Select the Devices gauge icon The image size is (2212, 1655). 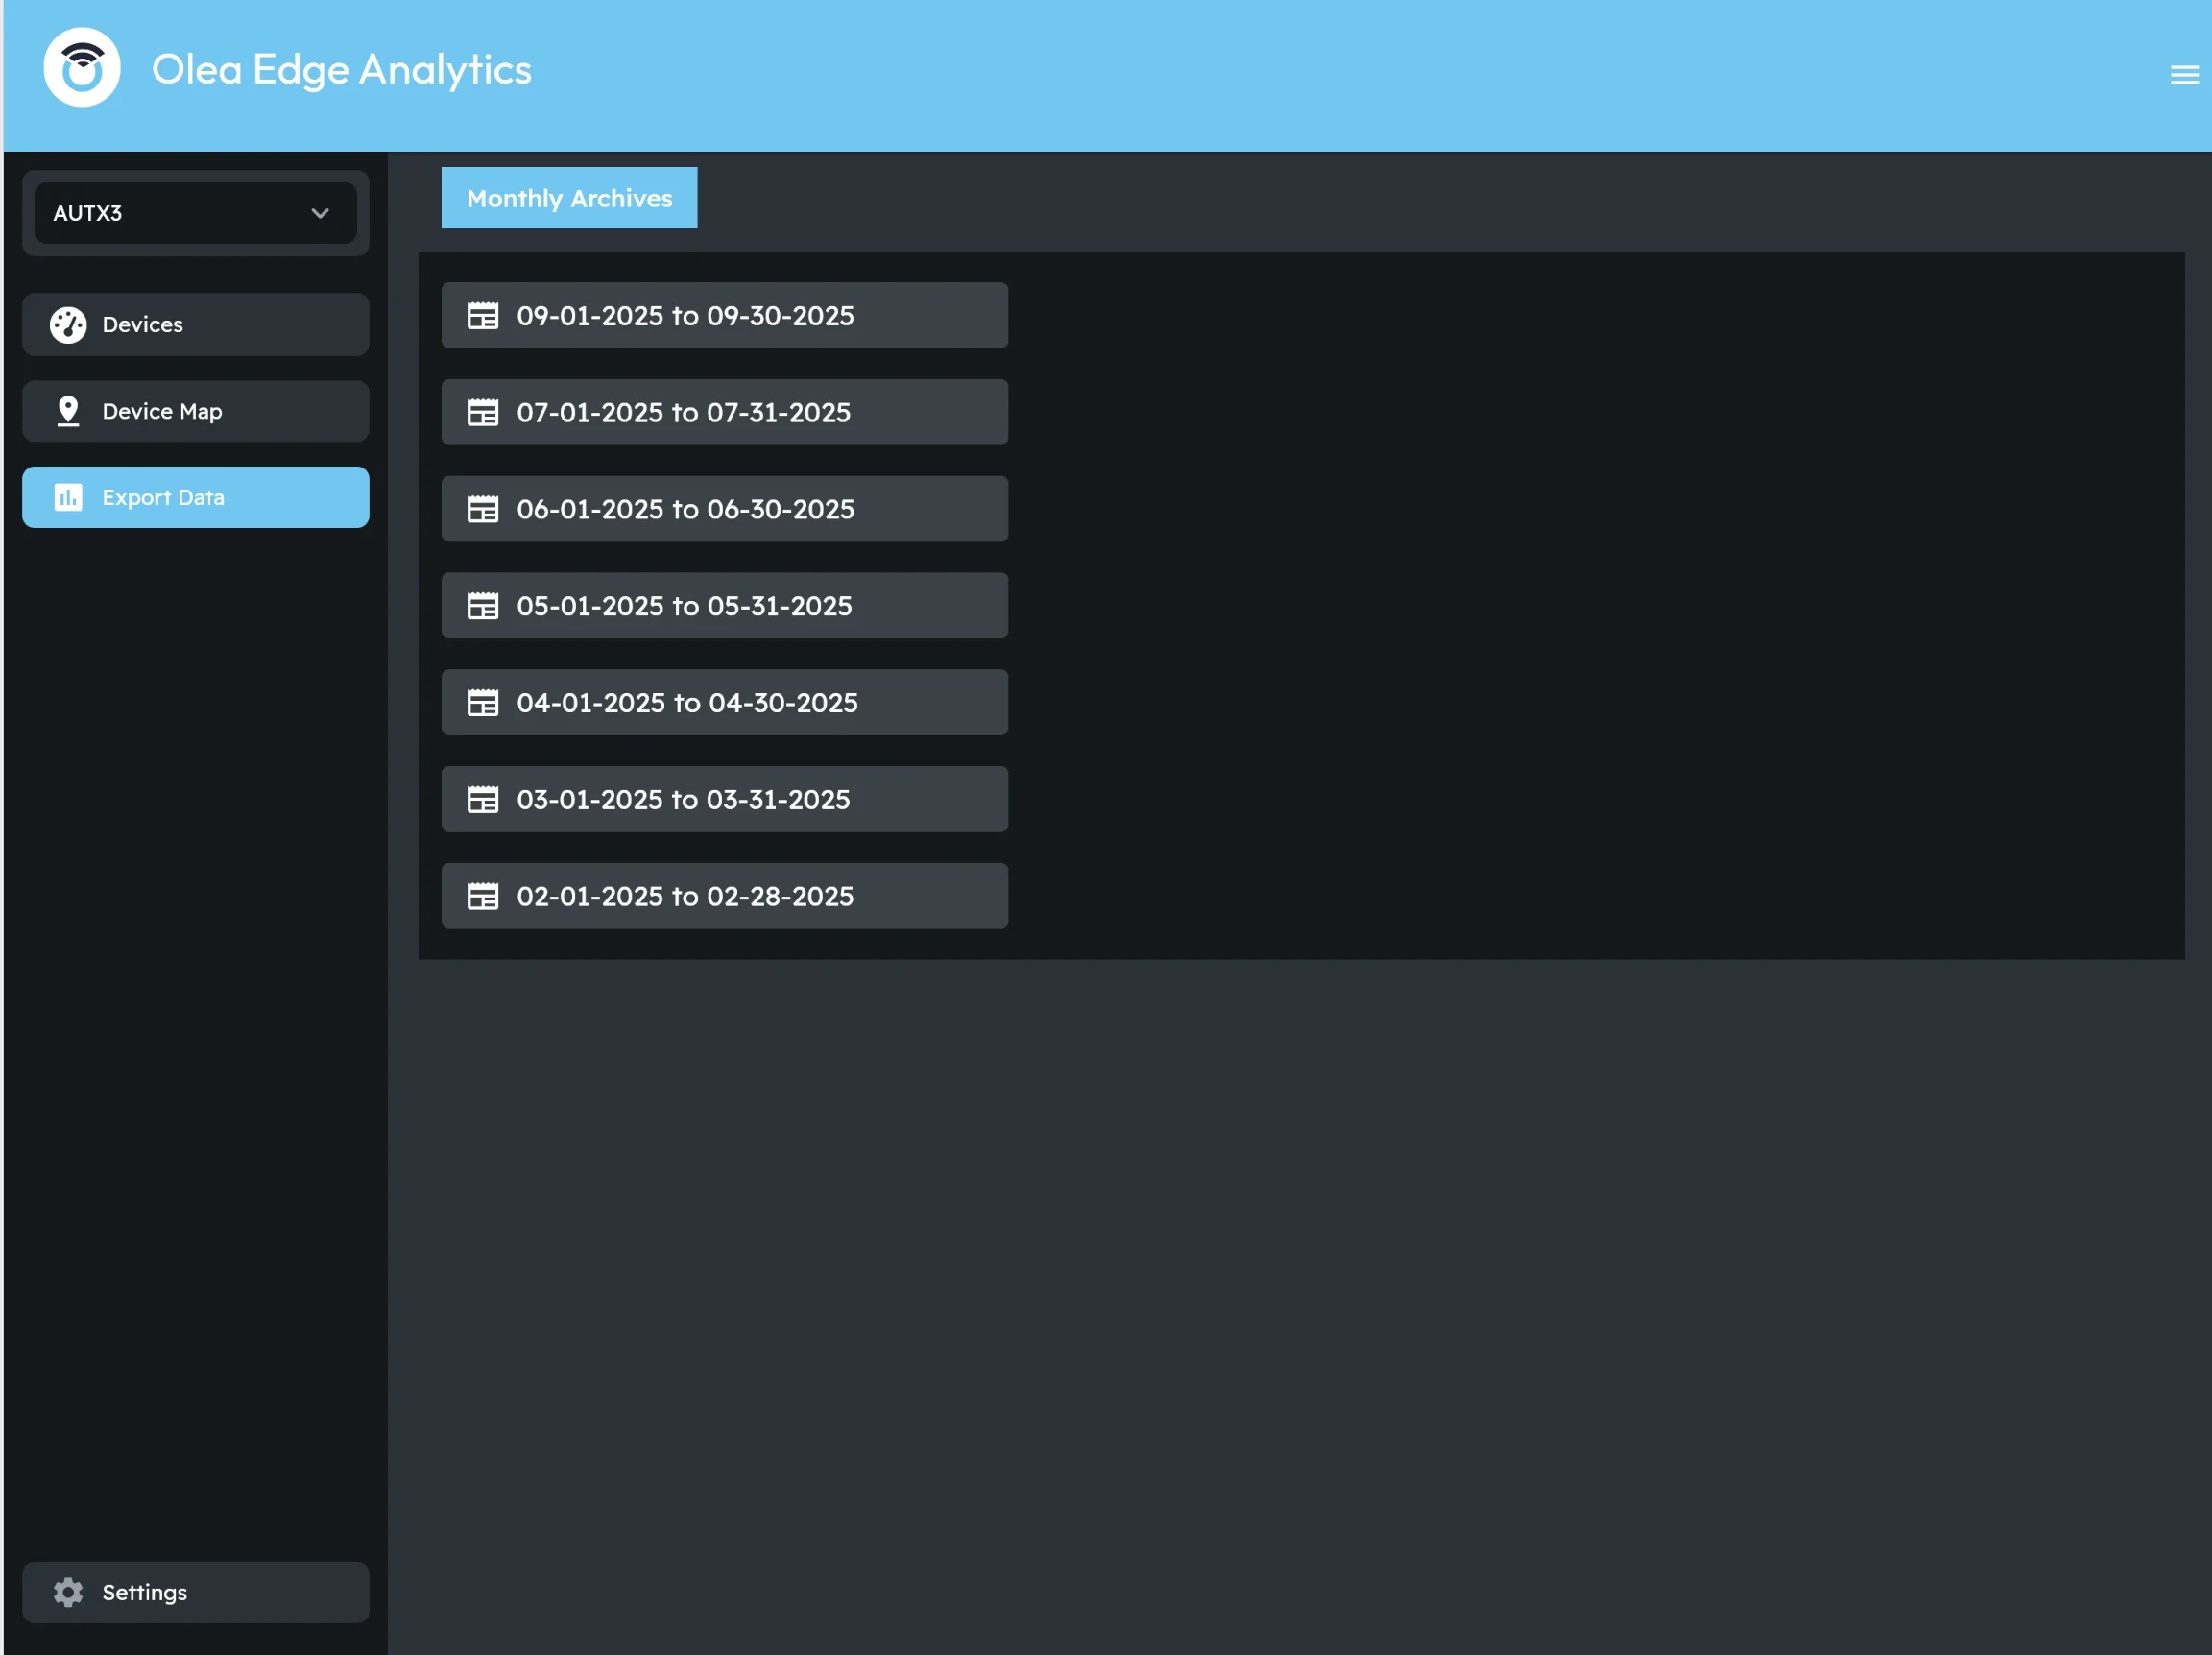click(x=68, y=324)
